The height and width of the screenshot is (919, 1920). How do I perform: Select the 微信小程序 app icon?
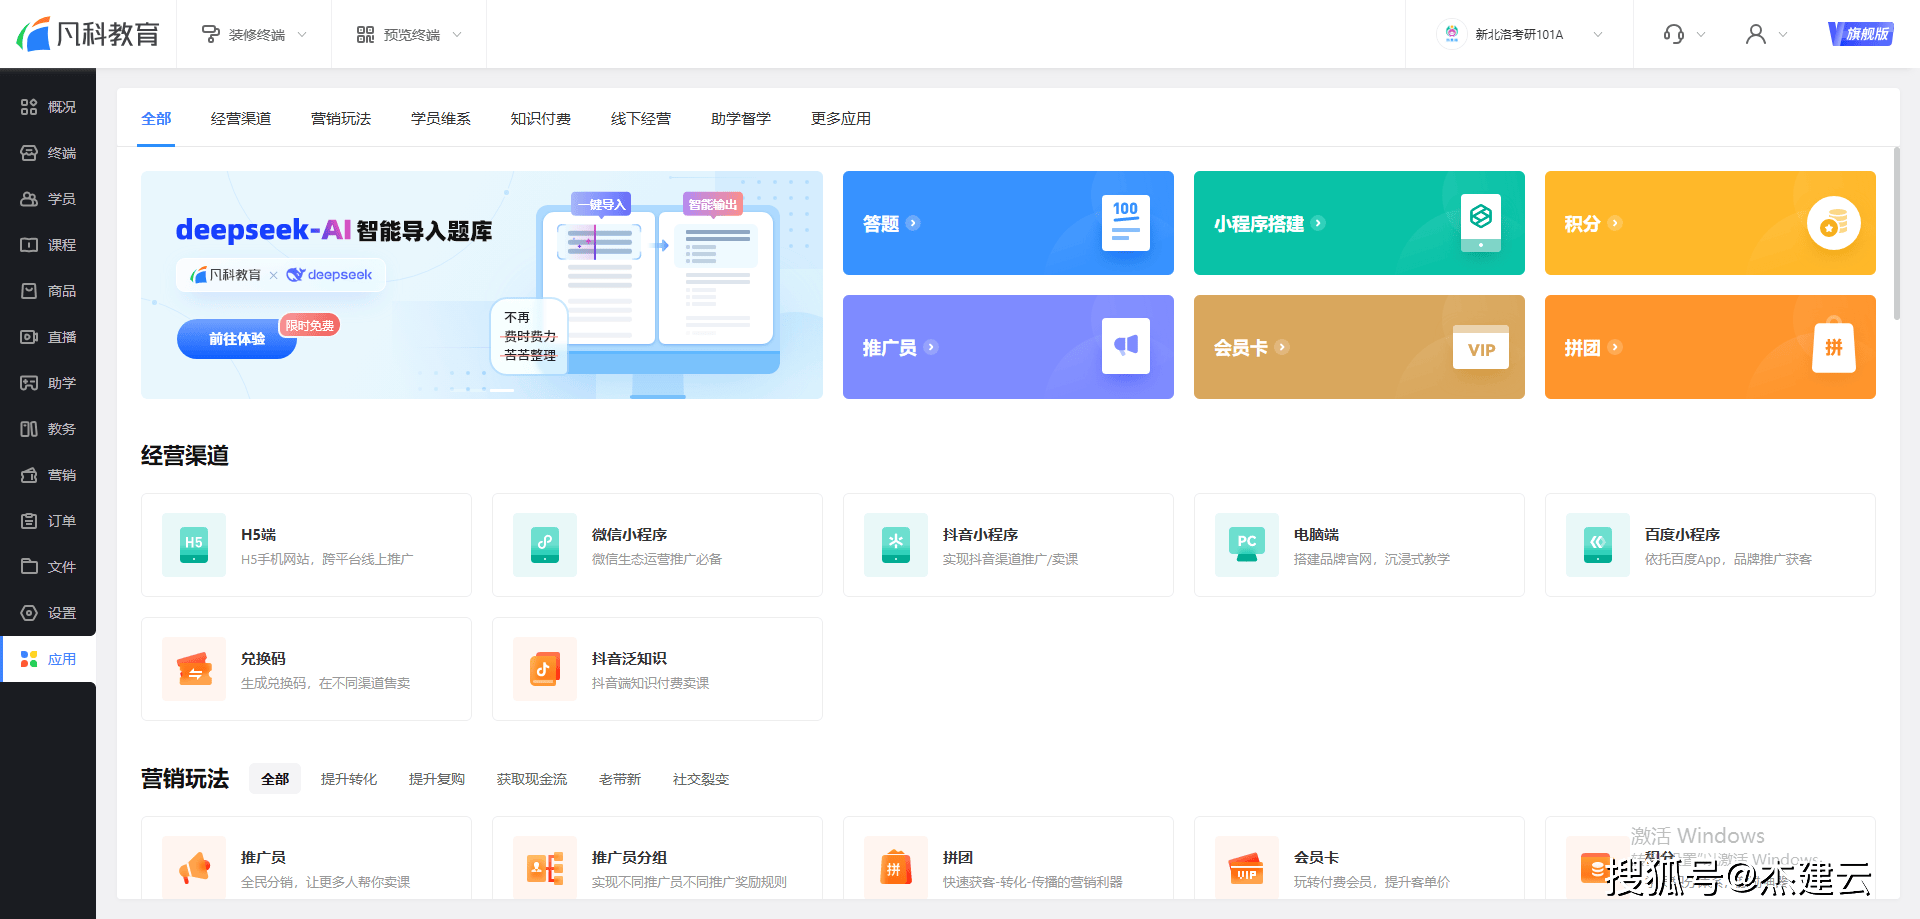[545, 545]
